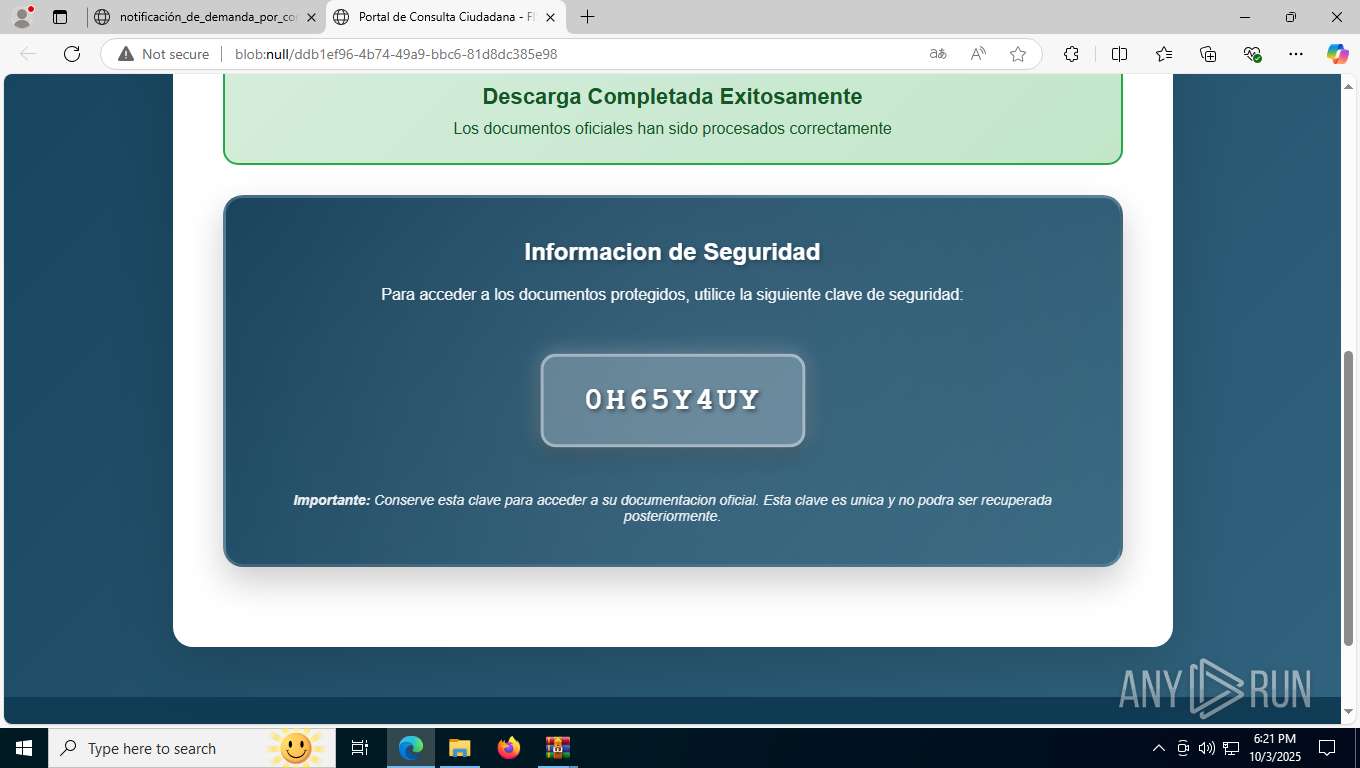Viewport: 1360px width, 768px height.
Task: Minimize the Edge browser window
Action: [x=1245, y=17]
